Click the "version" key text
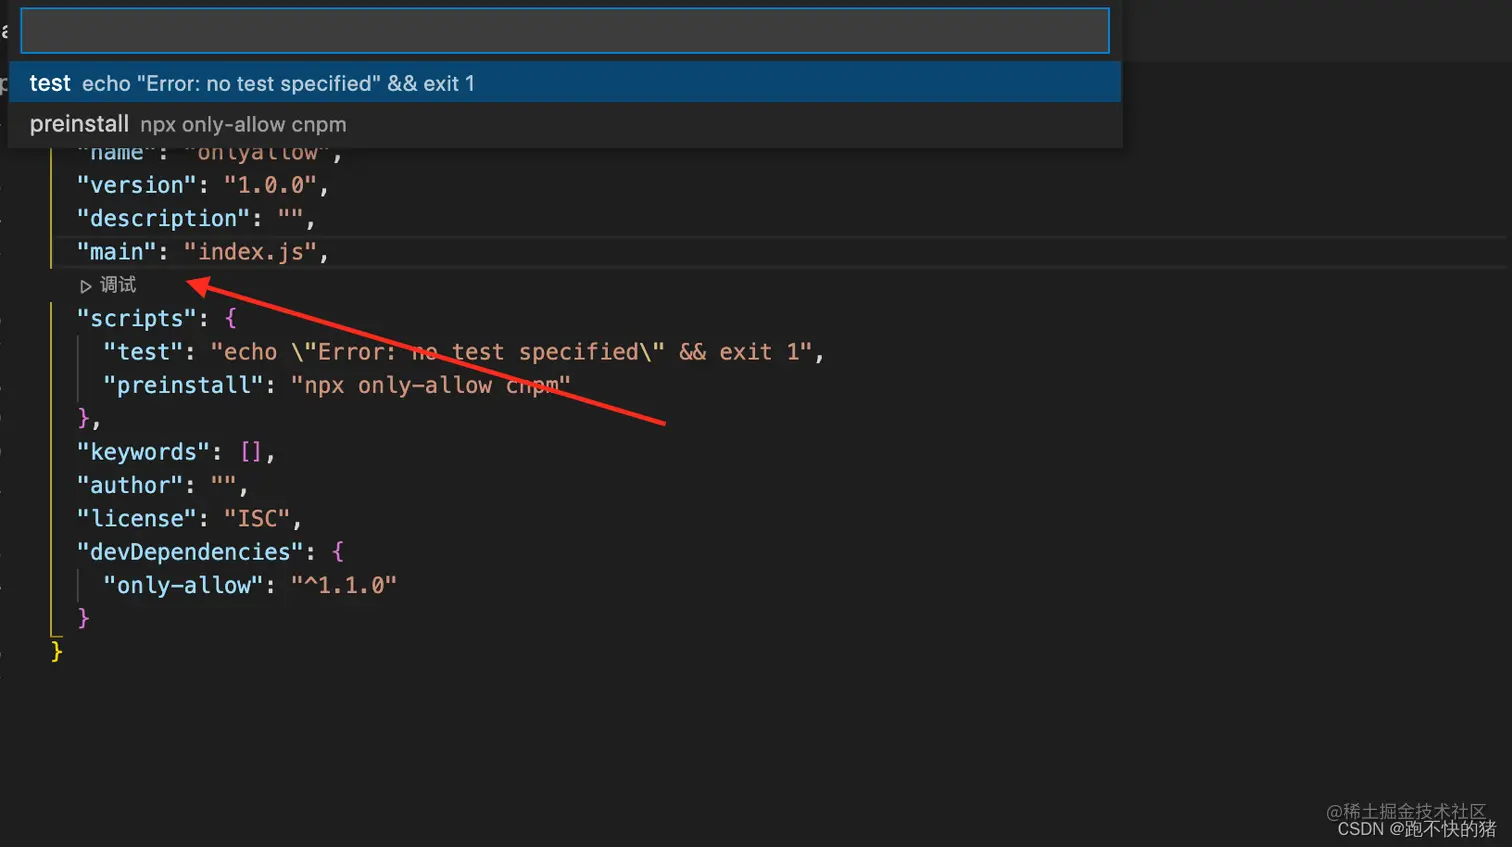 point(137,185)
